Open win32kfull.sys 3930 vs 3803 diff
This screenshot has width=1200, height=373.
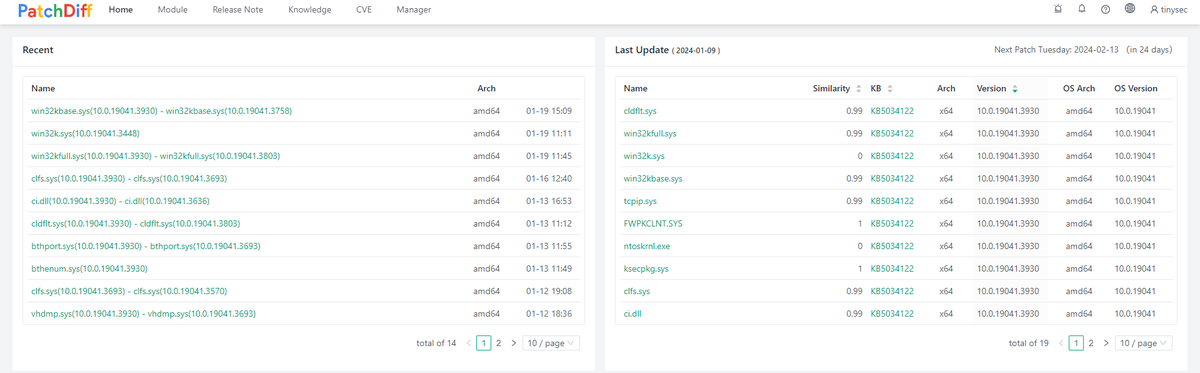[156, 156]
